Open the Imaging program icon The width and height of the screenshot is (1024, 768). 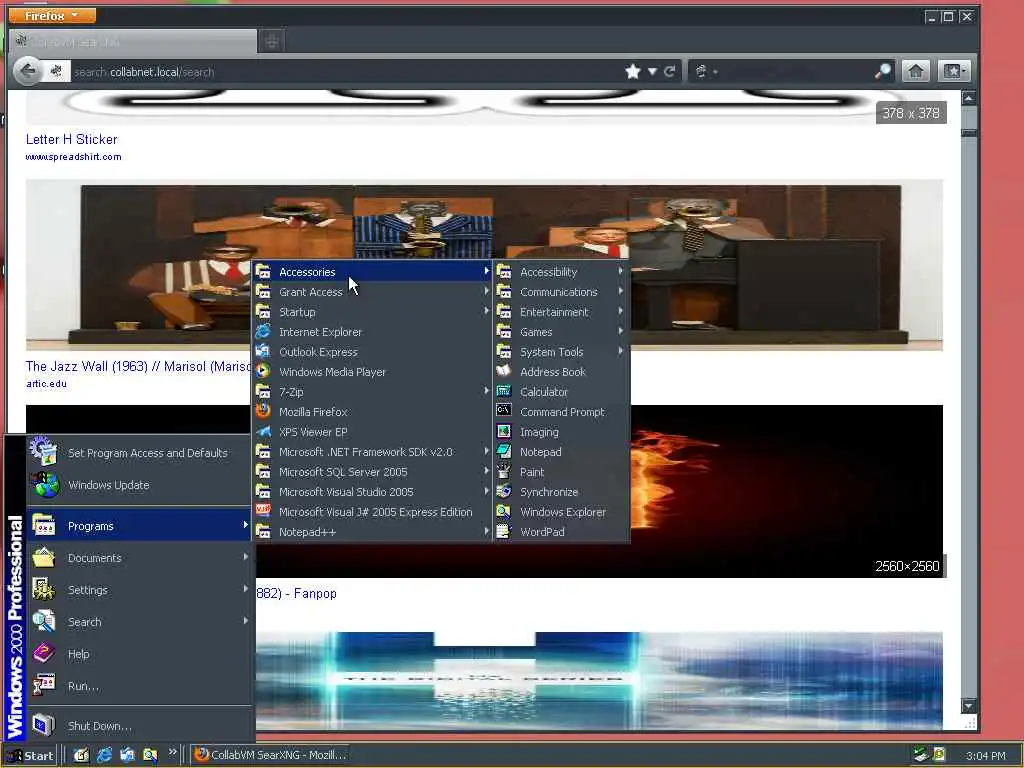coord(504,431)
